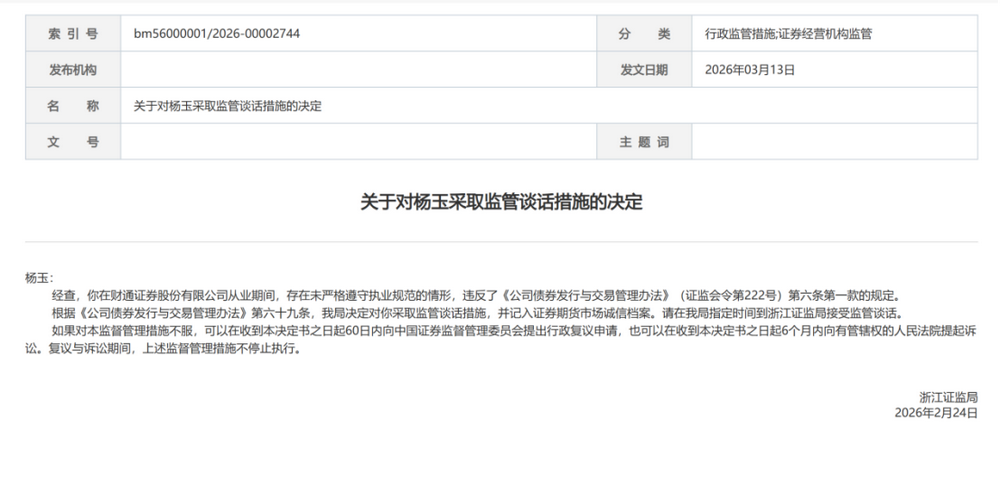Click the 发布机构 label cell
1000x481 pixels.
coord(73,70)
